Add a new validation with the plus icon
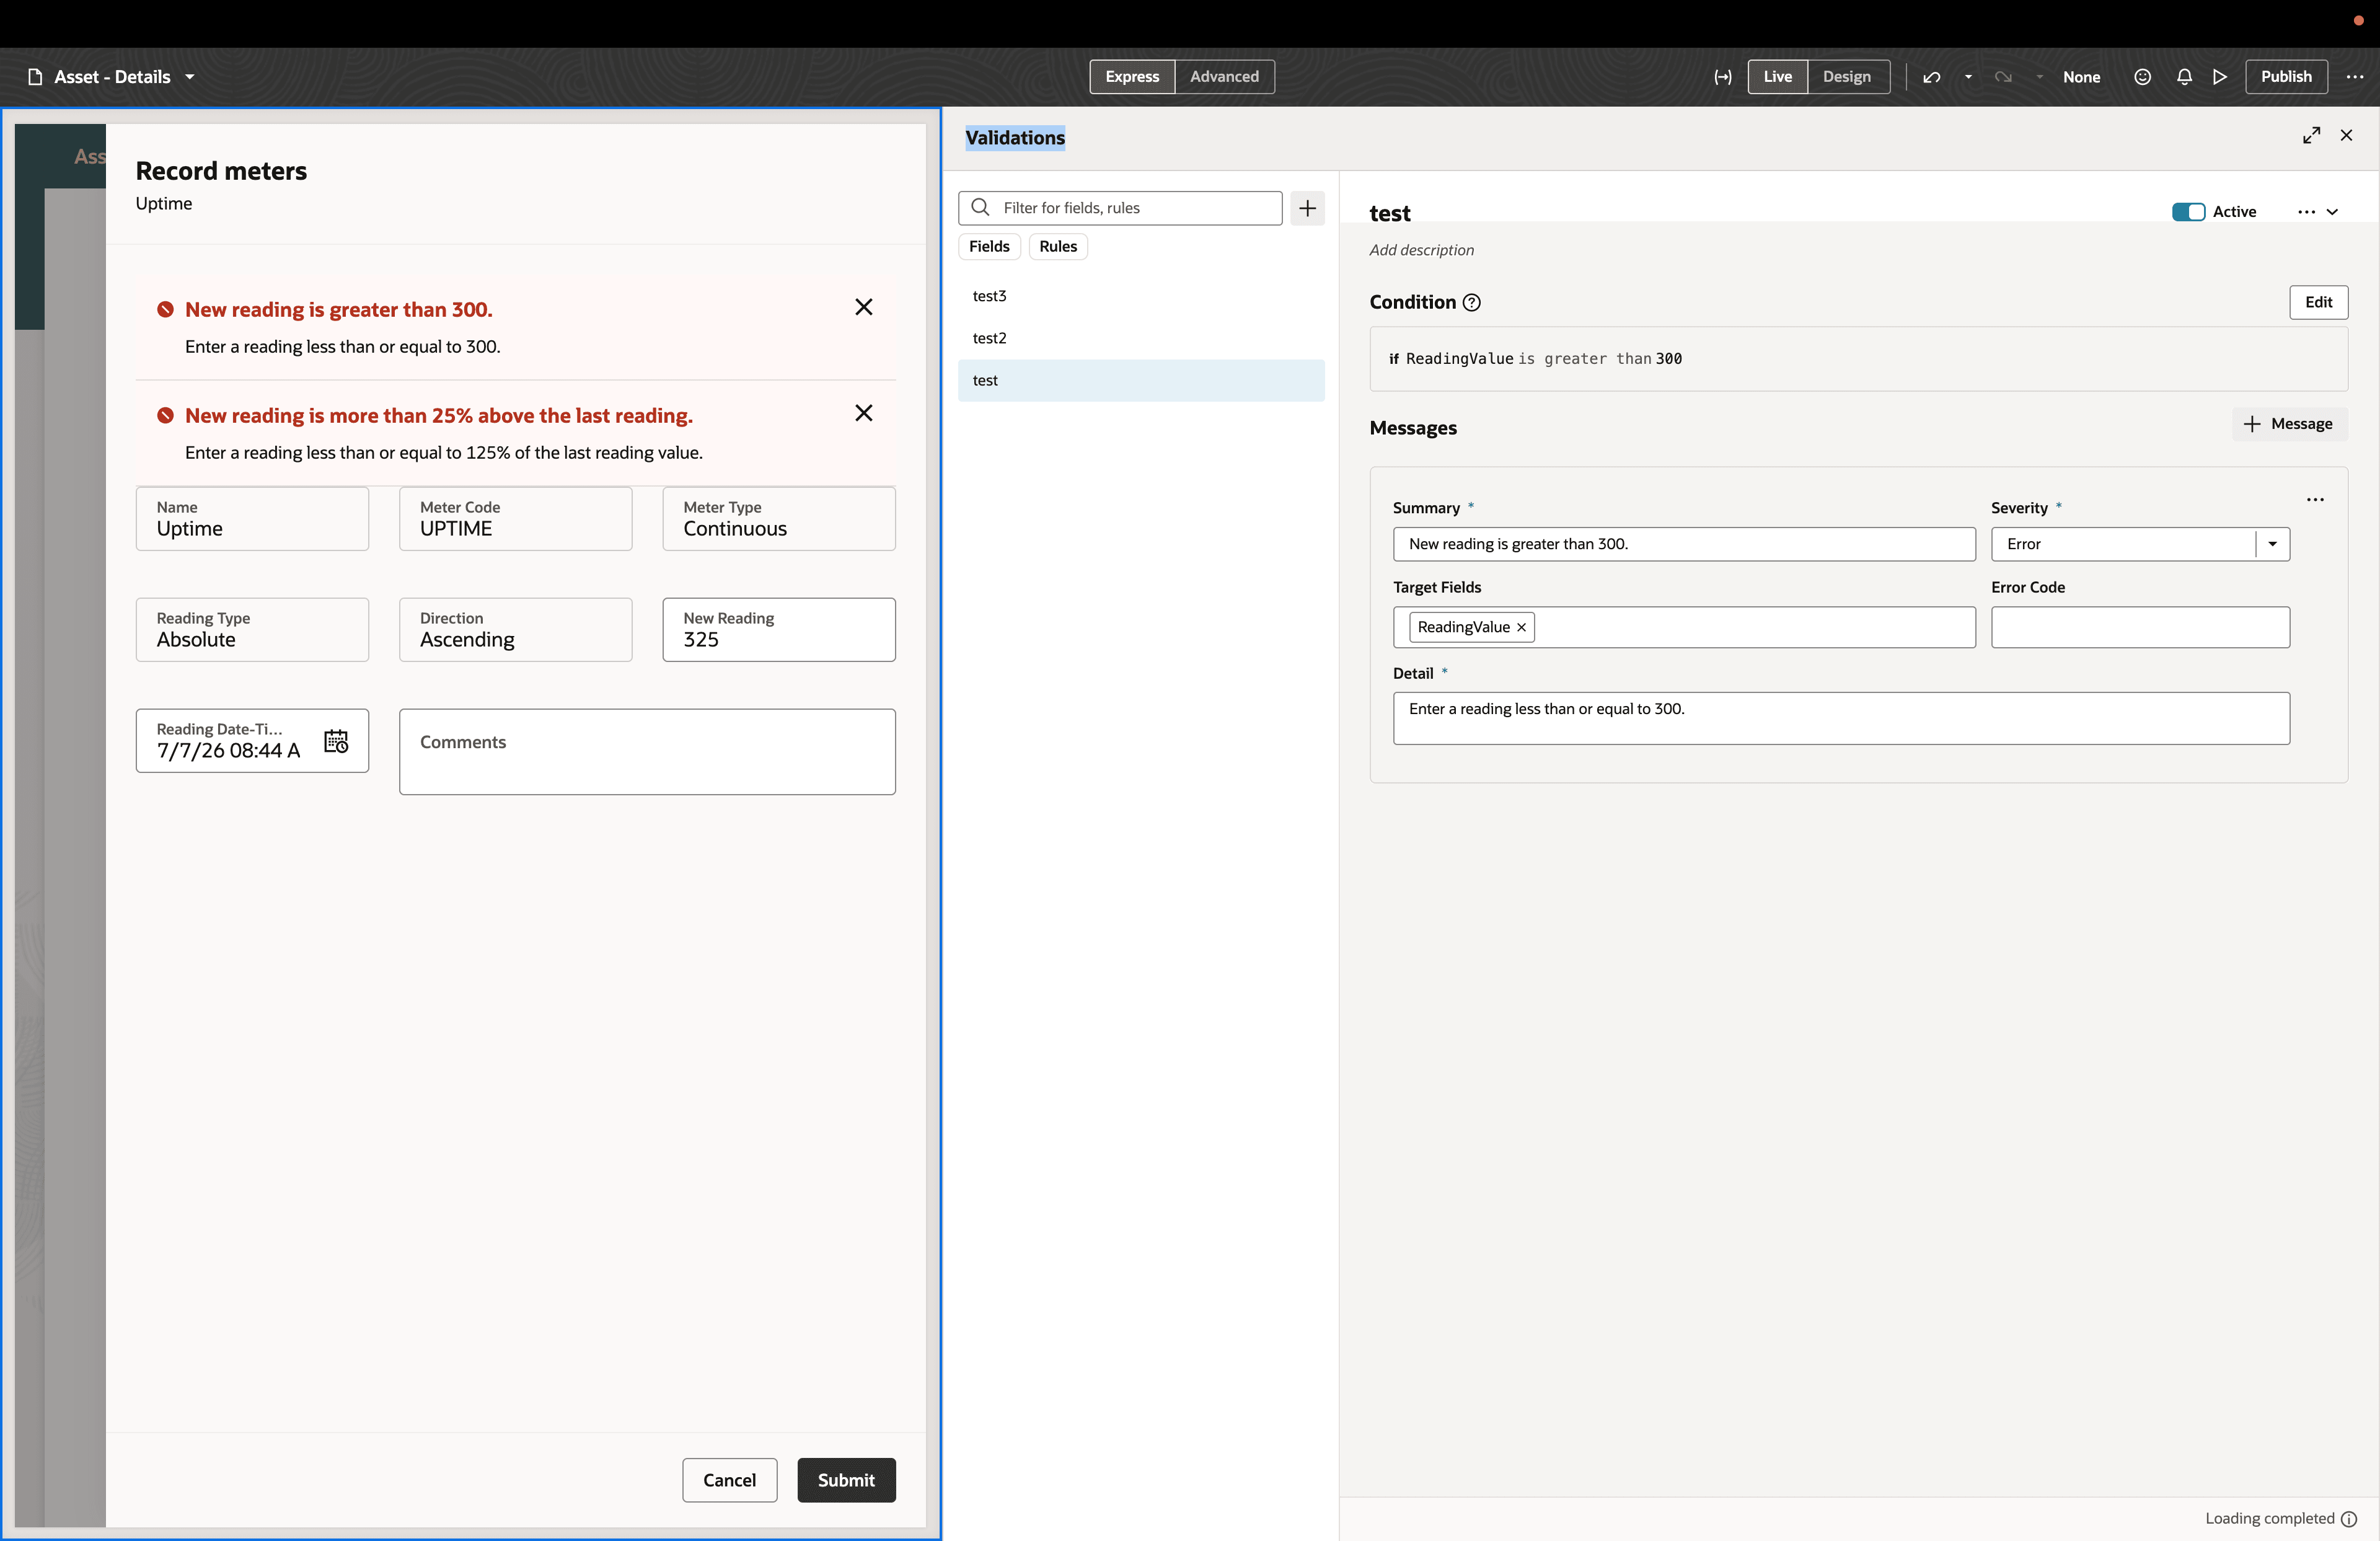 [x=1307, y=208]
